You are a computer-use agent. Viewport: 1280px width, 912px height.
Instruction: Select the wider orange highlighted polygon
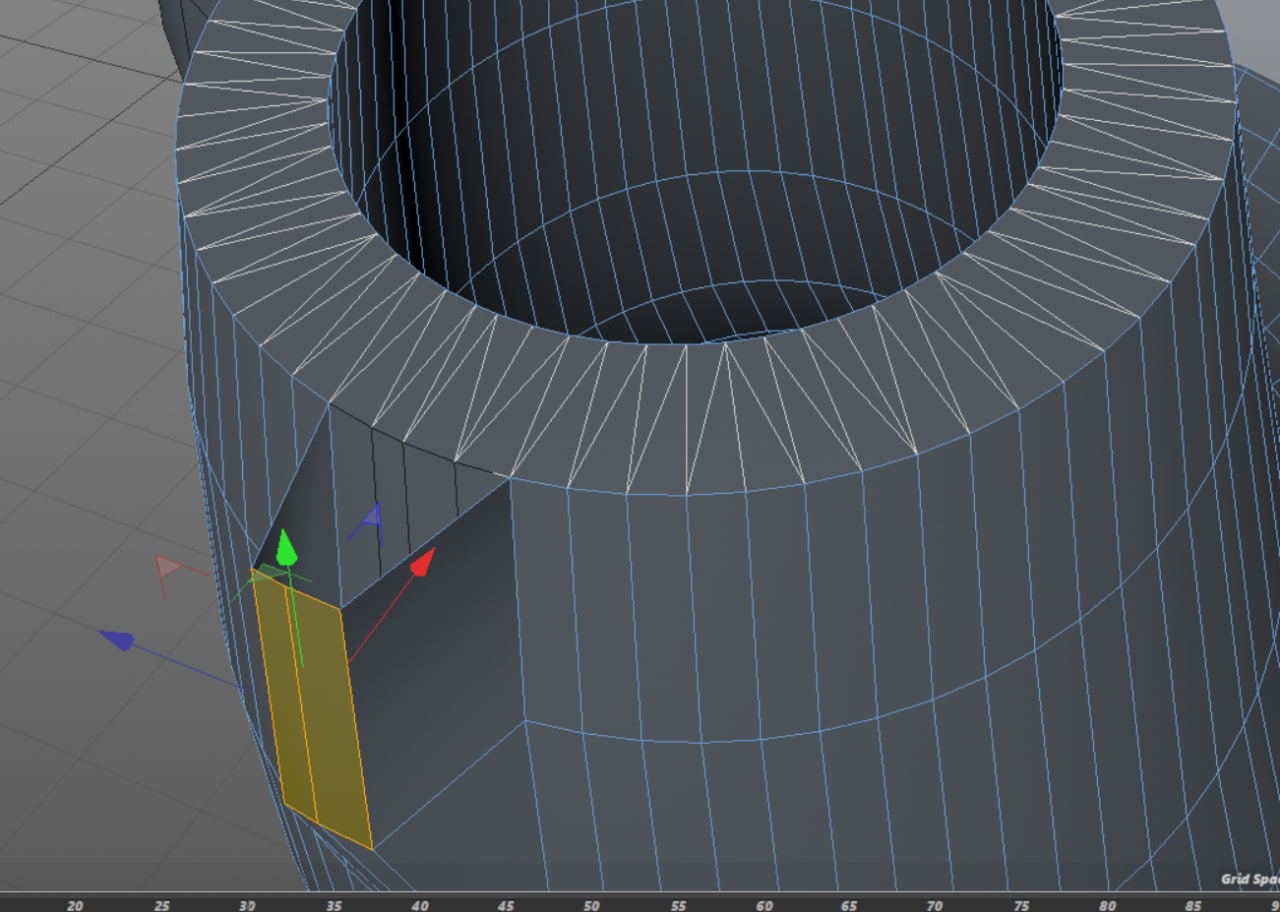point(329,715)
